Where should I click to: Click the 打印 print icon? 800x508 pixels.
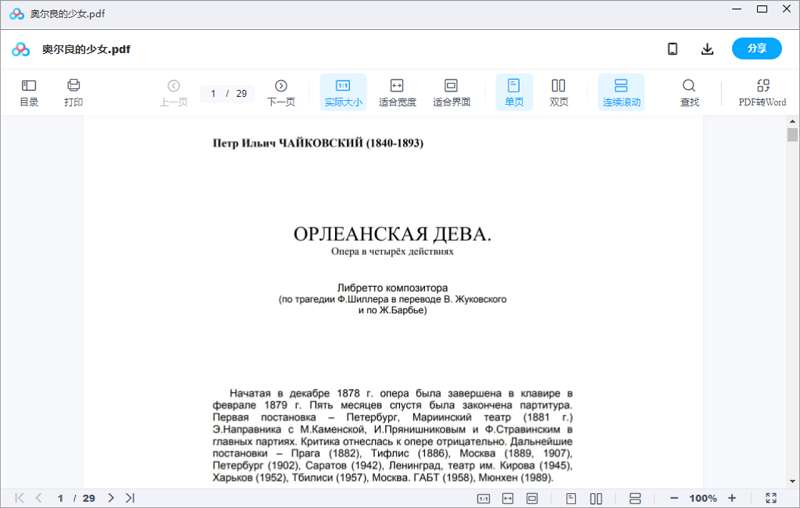click(x=73, y=93)
